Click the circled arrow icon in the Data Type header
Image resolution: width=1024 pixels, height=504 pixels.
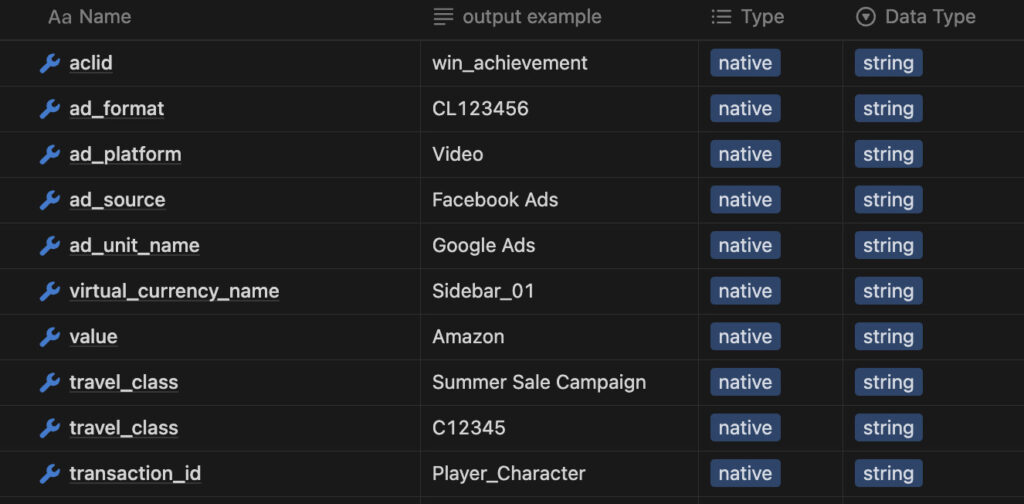[866, 17]
